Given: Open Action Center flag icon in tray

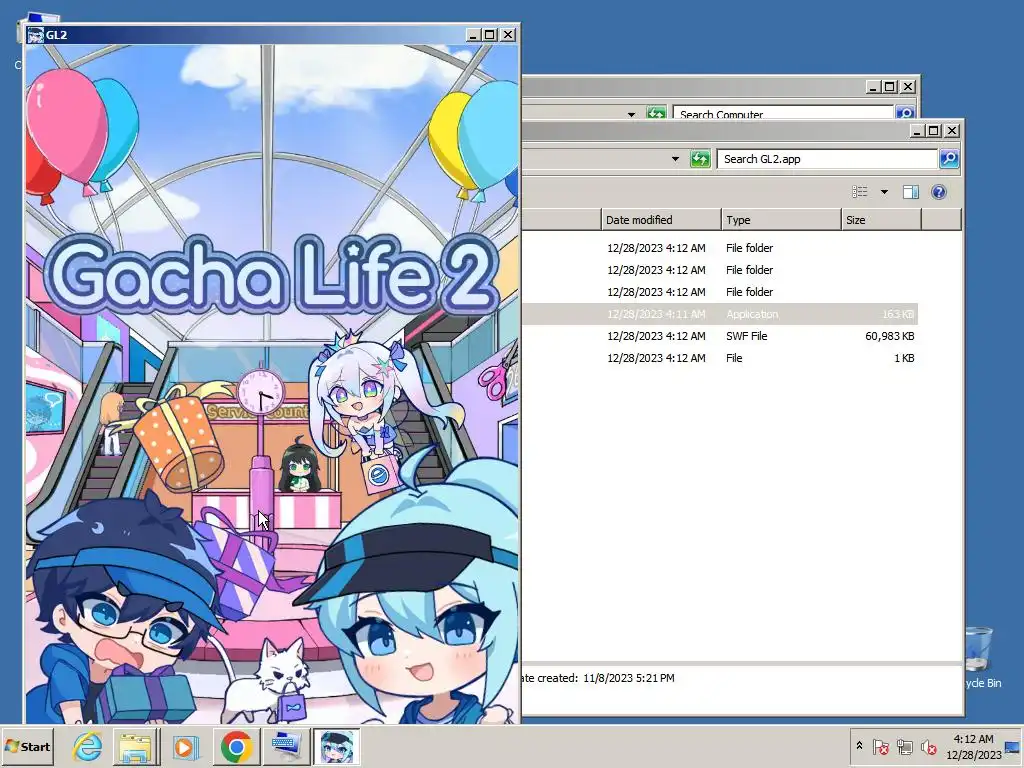Looking at the screenshot, I should pyautogui.click(x=880, y=746).
